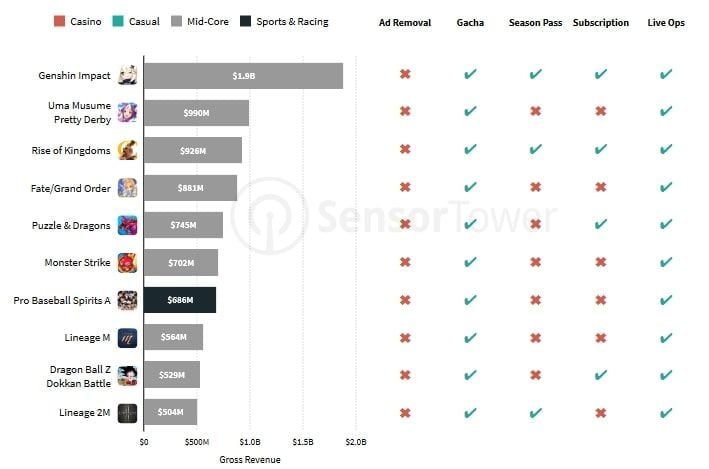This screenshot has height=469, width=709.
Task: Click the Ad Removal column header
Action: click(x=405, y=23)
